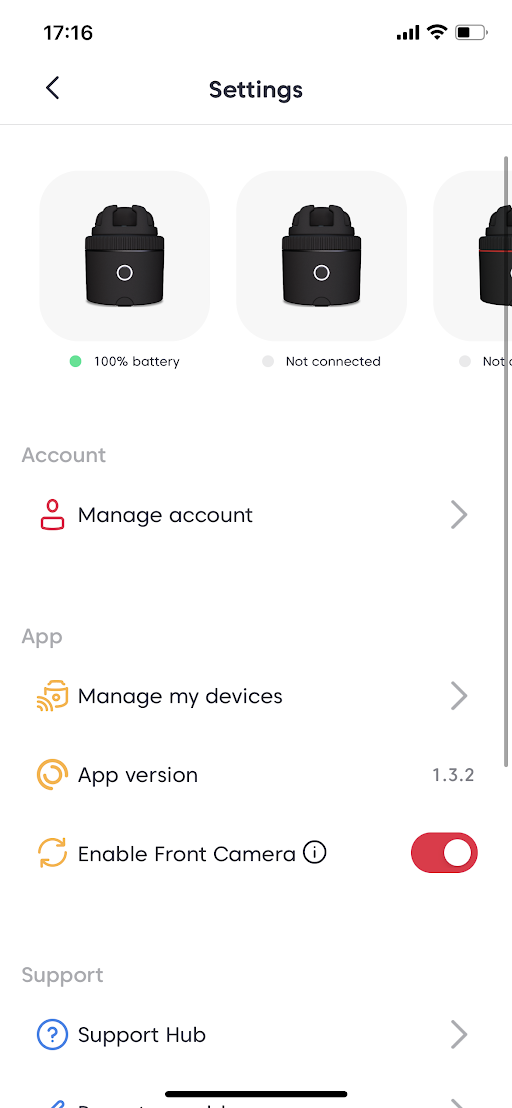Tap the orange ring icon next to App version
512x1108 pixels.
[52, 775]
